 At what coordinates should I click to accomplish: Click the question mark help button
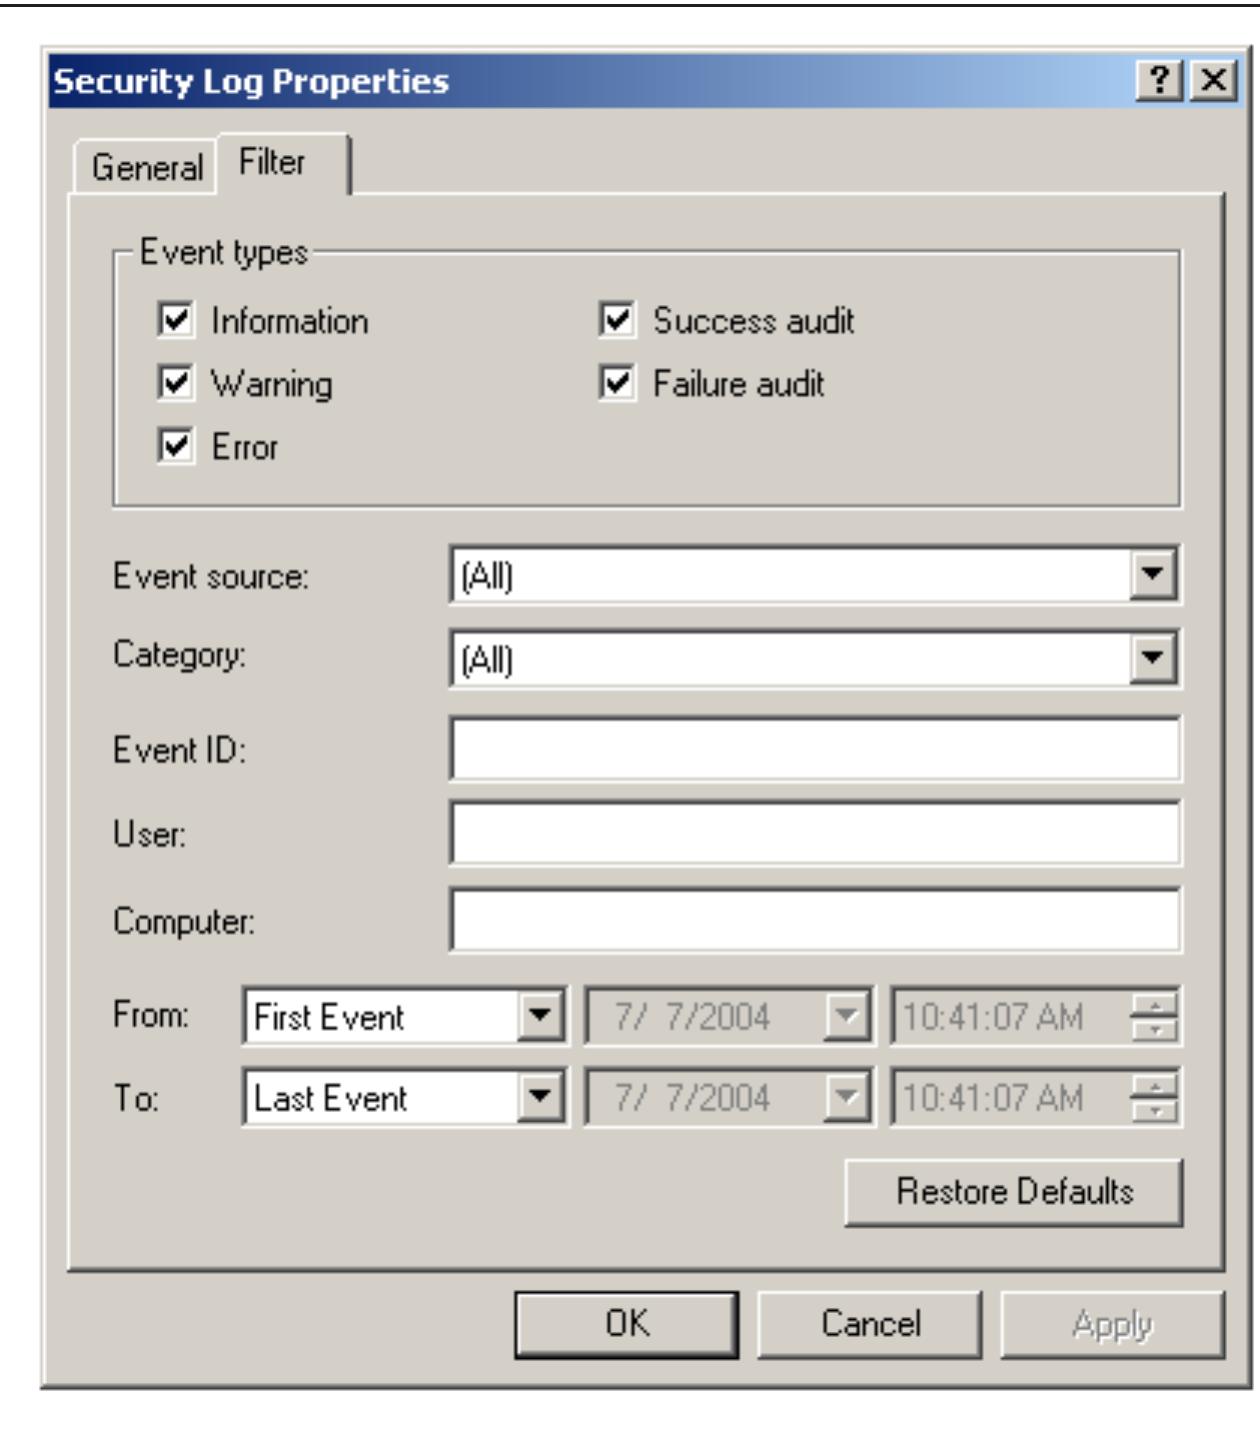click(x=1159, y=80)
